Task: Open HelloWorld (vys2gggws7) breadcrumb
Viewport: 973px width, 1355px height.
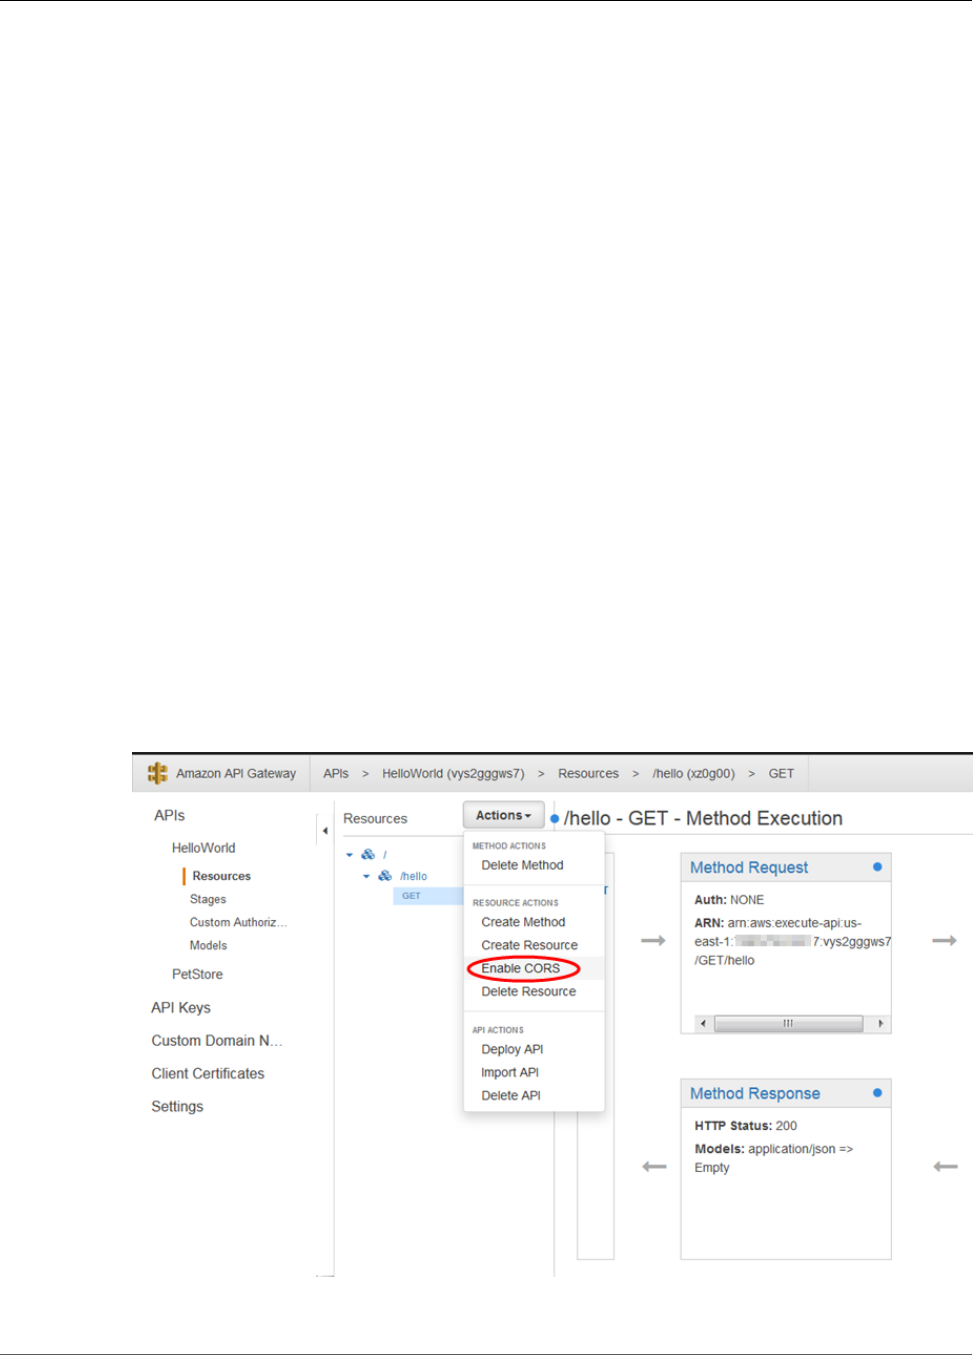Action: tap(453, 774)
